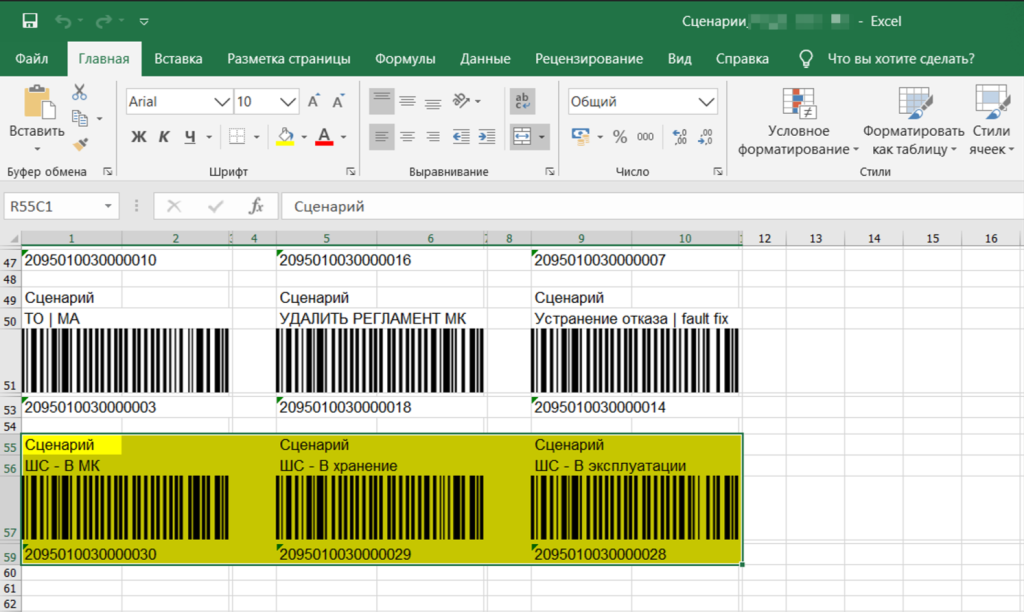Apply the accounting currency format

[x=580, y=137]
